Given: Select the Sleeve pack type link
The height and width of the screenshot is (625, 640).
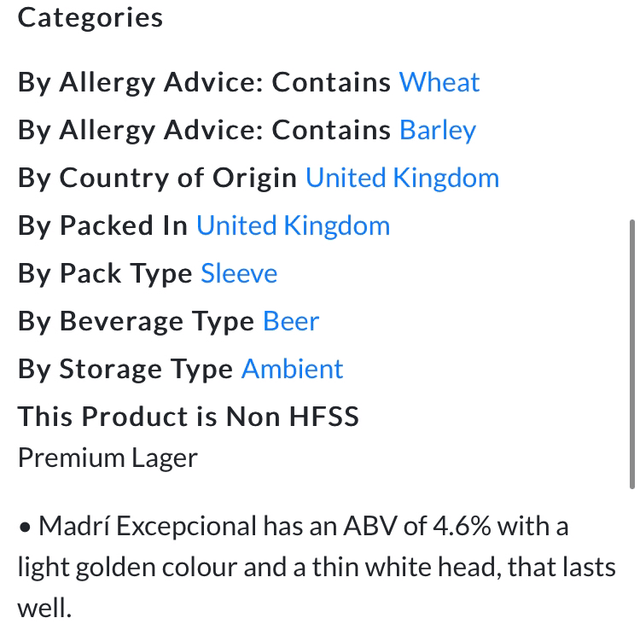Looking at the screenshot, I should click(239, 274).
